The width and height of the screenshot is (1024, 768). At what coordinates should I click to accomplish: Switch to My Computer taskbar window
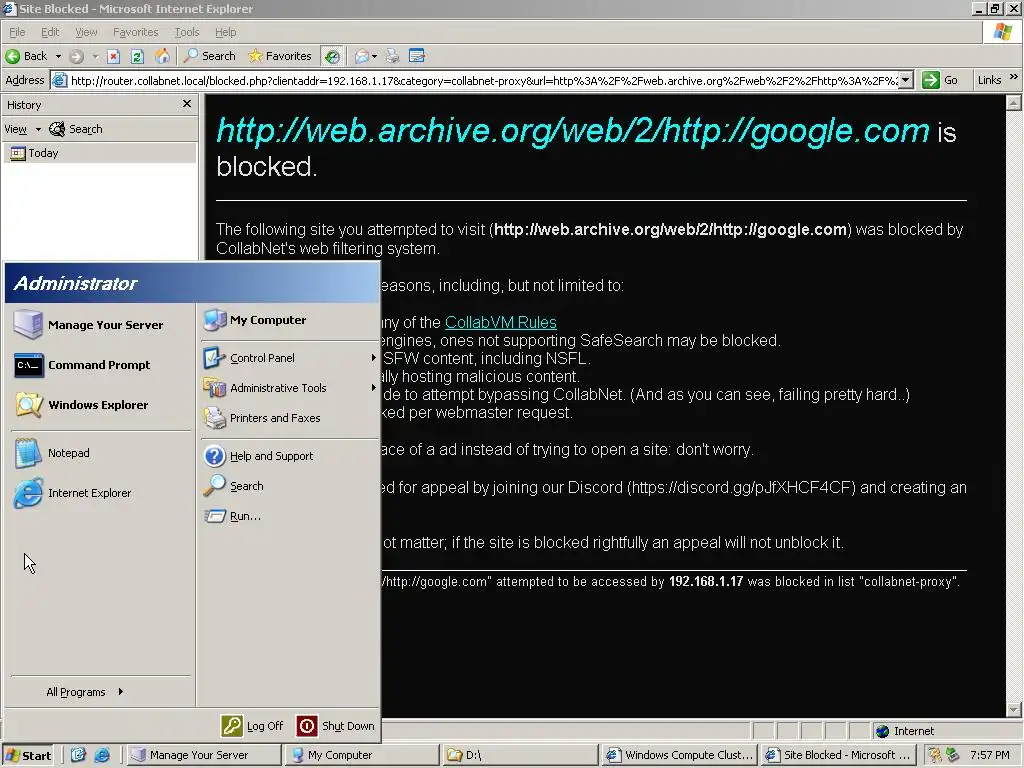(362, 755)
